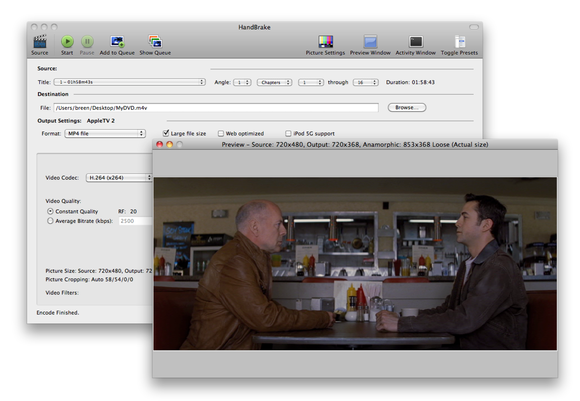
Task: Click the AppleTV 2 preset name text
Action: point(101,121)
